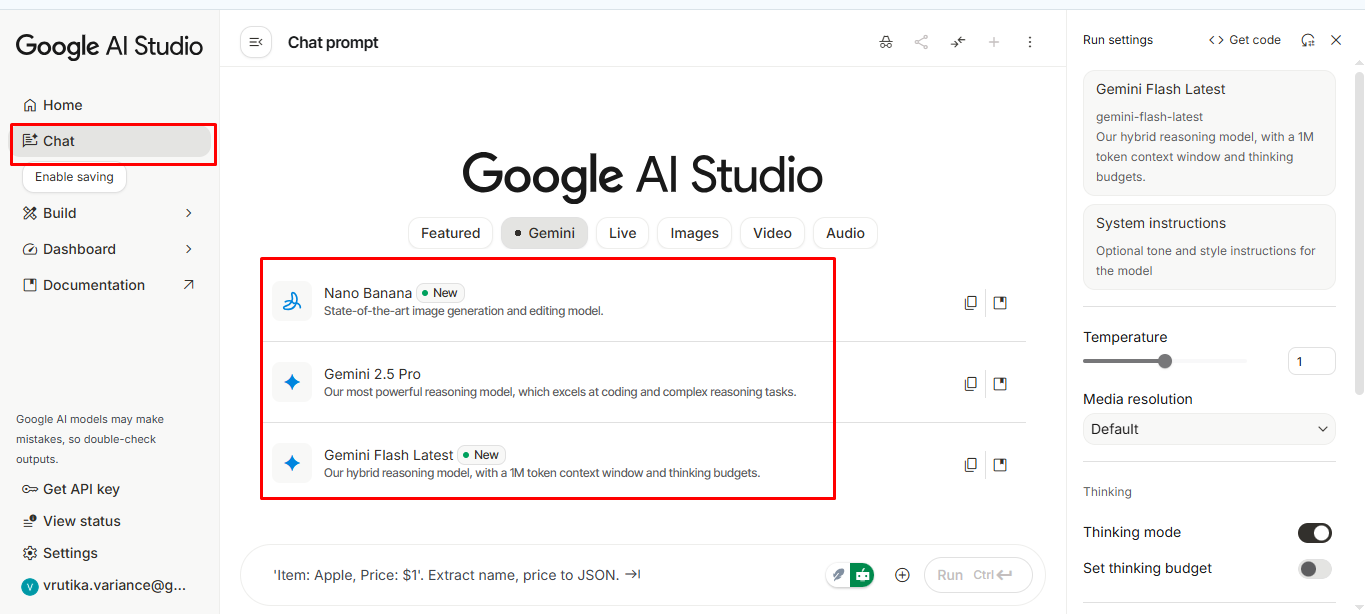
Task: Copy the Gemini 2.5 Pro model ID
Action: coord(970,383)
